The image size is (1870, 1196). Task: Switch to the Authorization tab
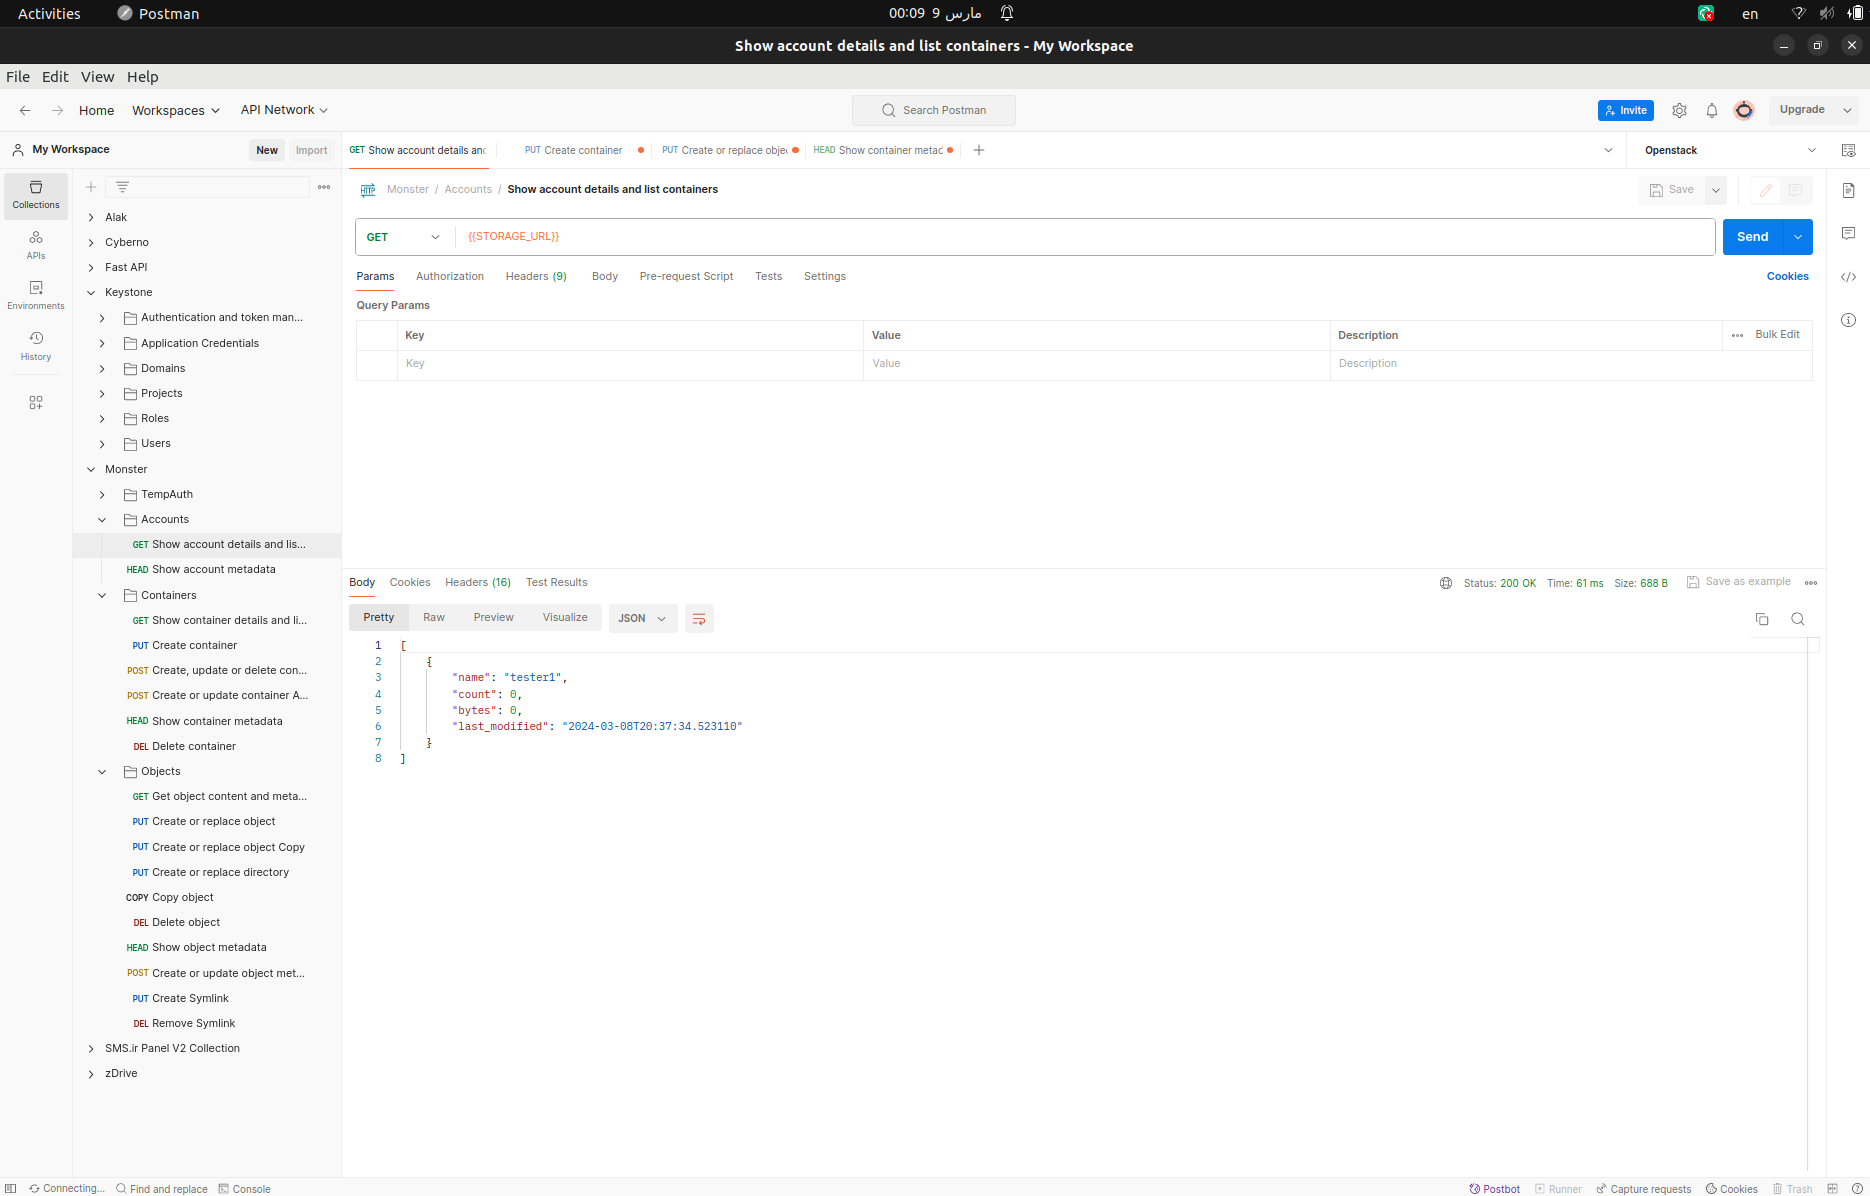(x=450, y=276)
